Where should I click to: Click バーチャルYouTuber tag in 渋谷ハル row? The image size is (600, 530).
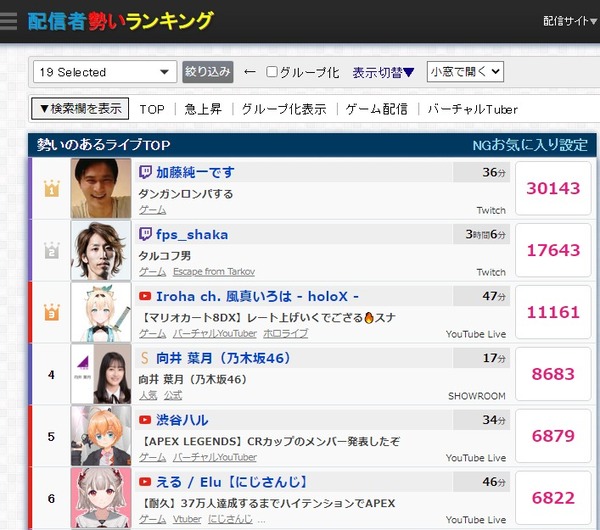215,457
